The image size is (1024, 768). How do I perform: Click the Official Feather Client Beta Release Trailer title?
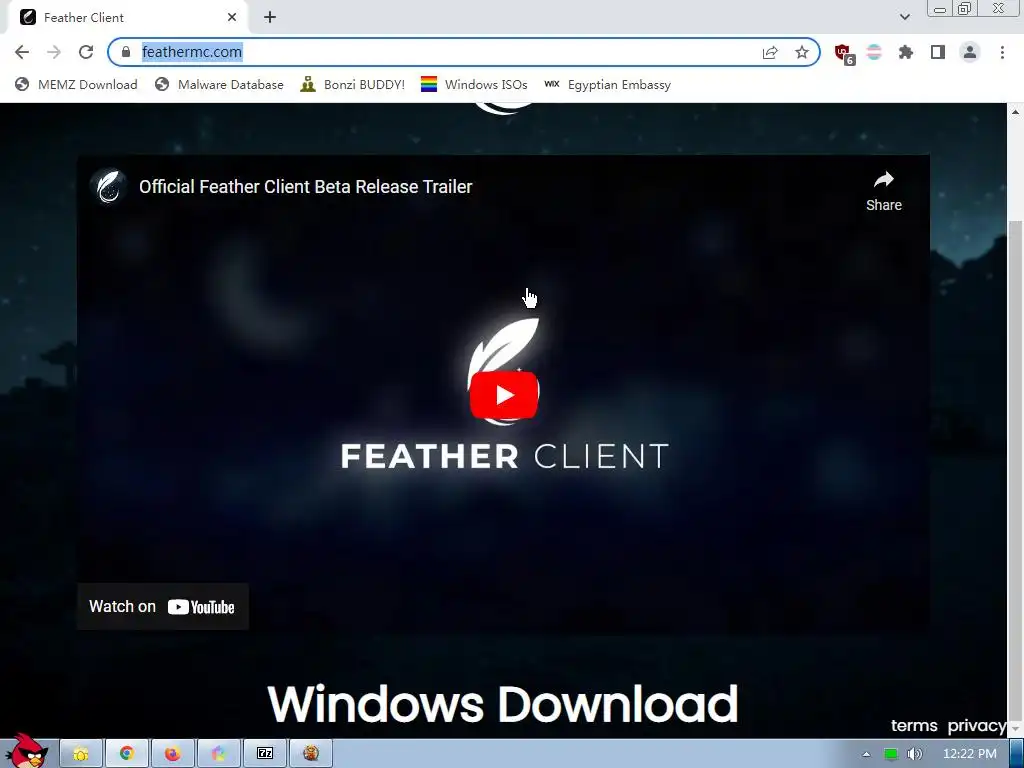coord(306,187)
